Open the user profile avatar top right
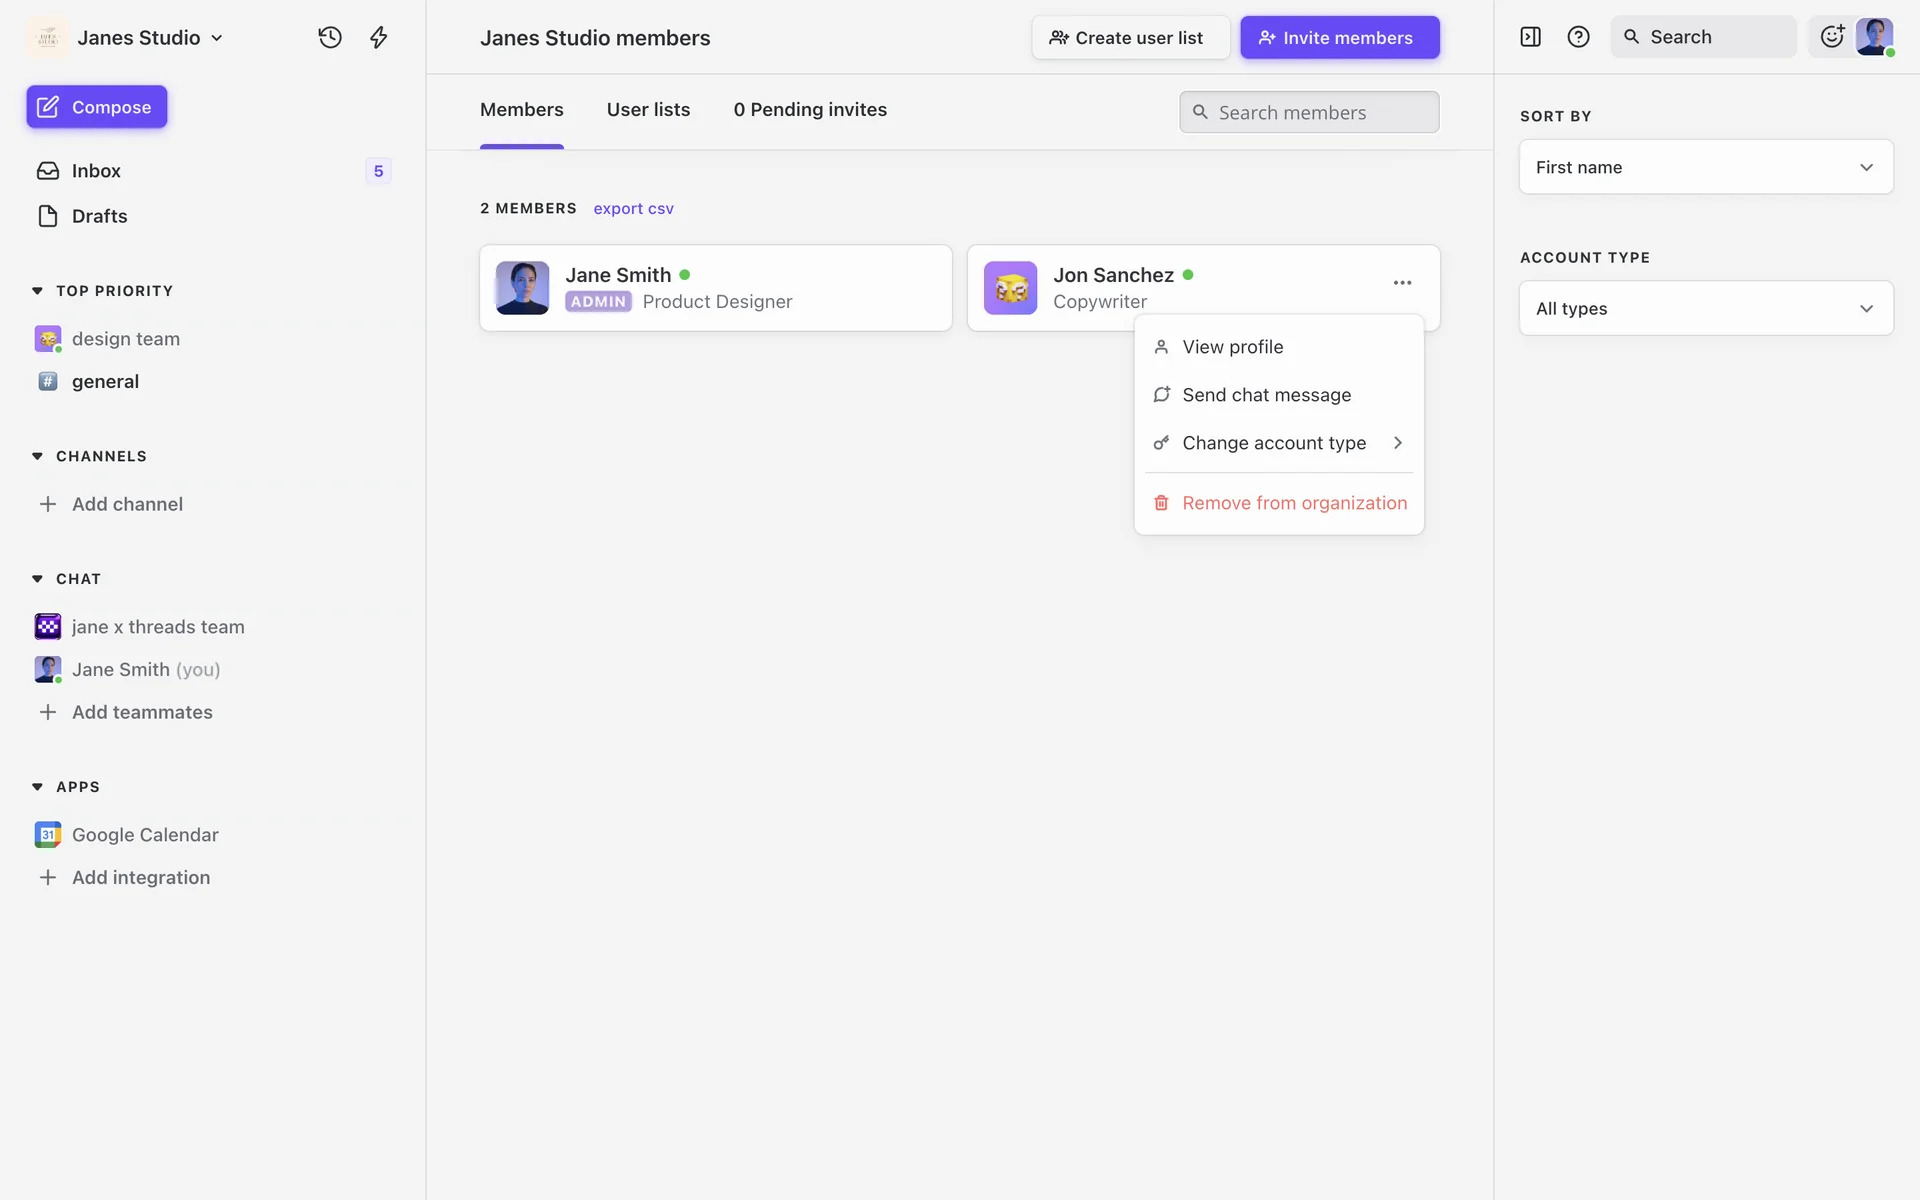Viewport: 1920px width, 1200px height. (x=1874, y=37)
